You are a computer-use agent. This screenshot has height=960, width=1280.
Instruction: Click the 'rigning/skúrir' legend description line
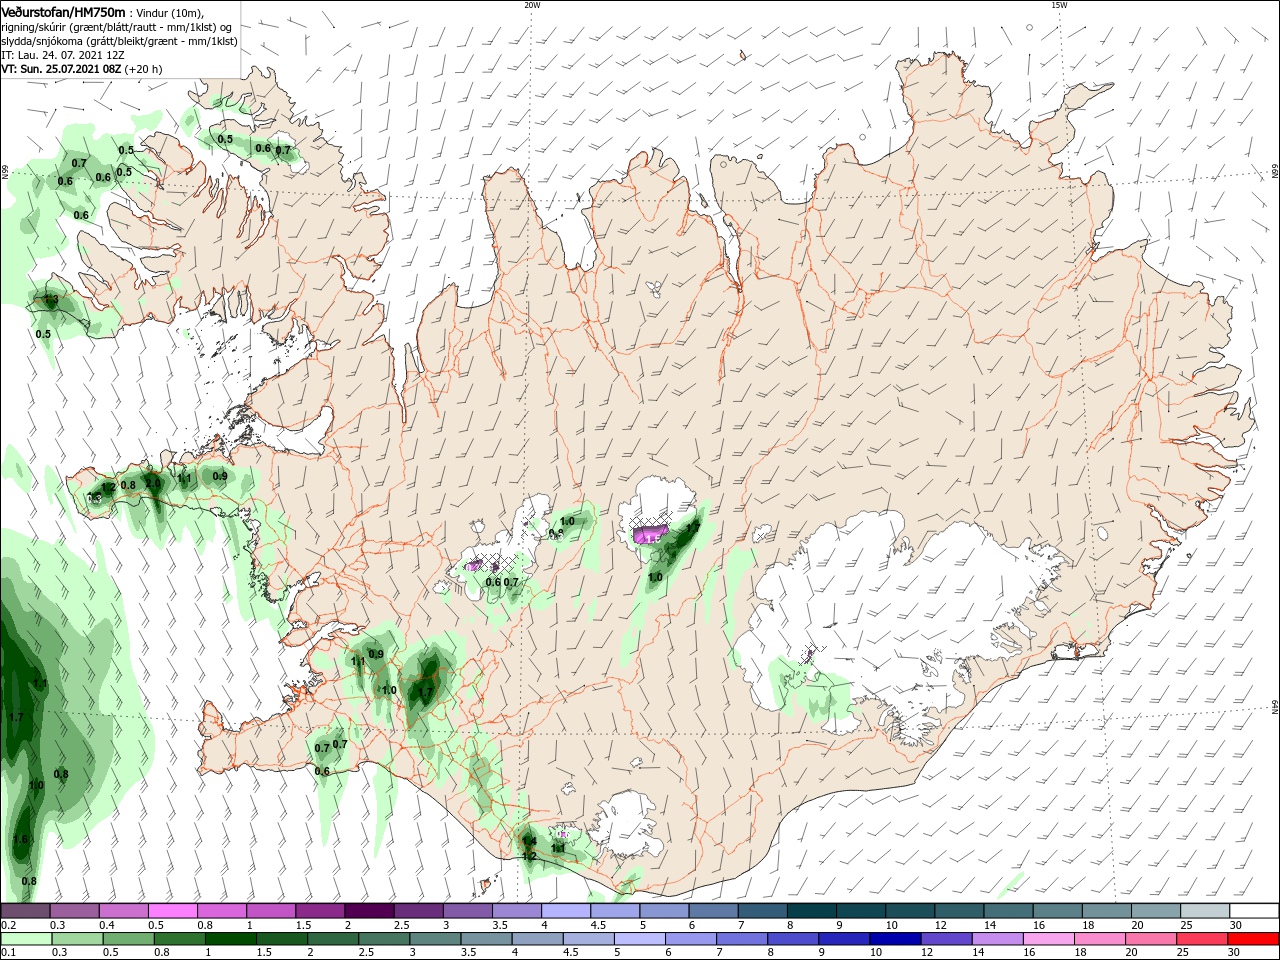[x=117, y=27]
